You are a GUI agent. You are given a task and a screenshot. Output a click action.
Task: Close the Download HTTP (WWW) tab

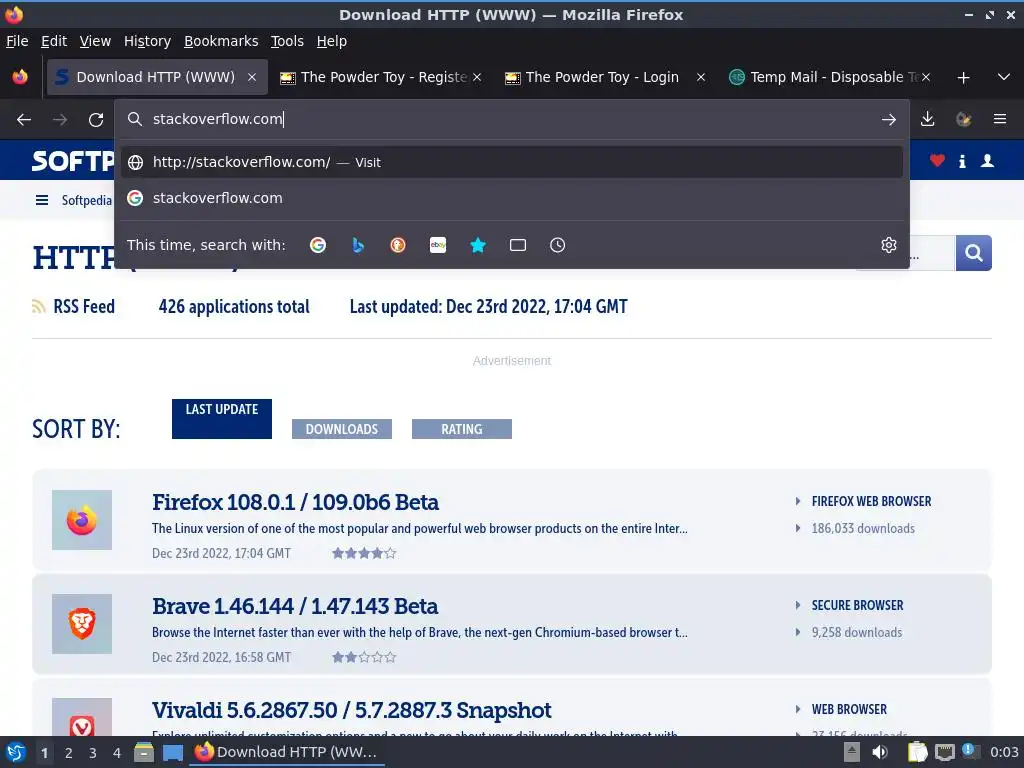(252, 77)
